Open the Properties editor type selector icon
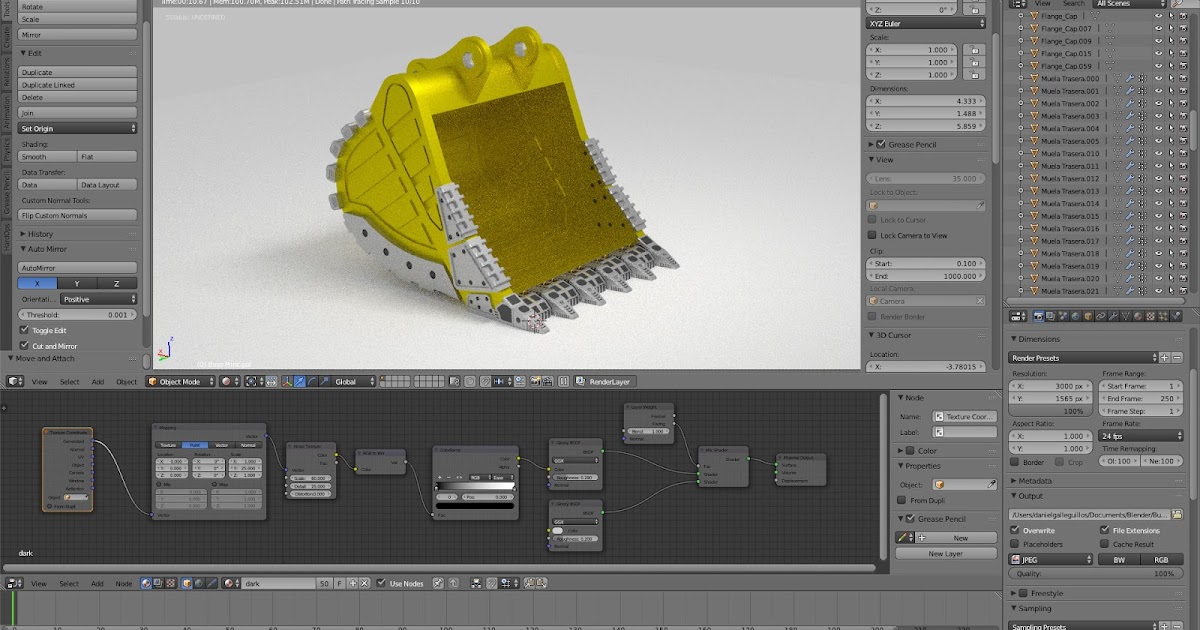 1019,316
